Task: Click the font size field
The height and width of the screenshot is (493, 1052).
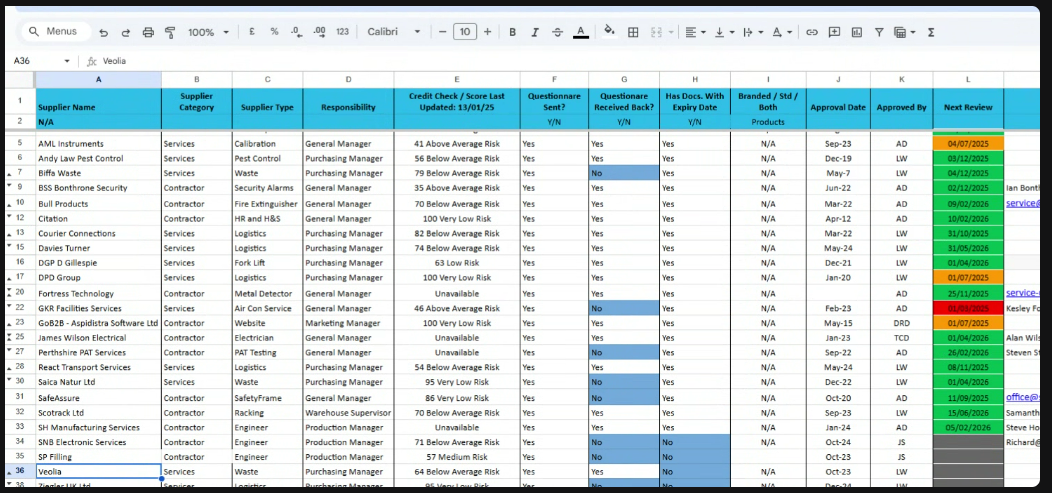Action: coord(465,32)
